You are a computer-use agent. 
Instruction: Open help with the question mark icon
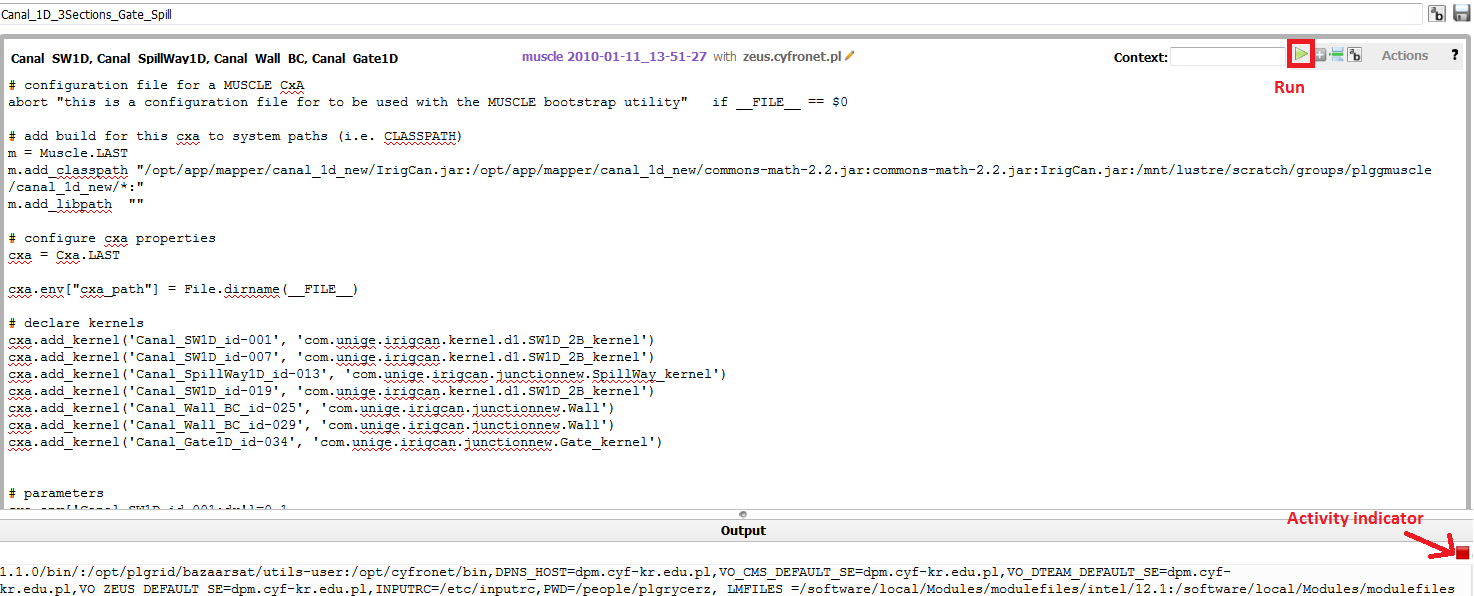click(x=1454, y=56)
